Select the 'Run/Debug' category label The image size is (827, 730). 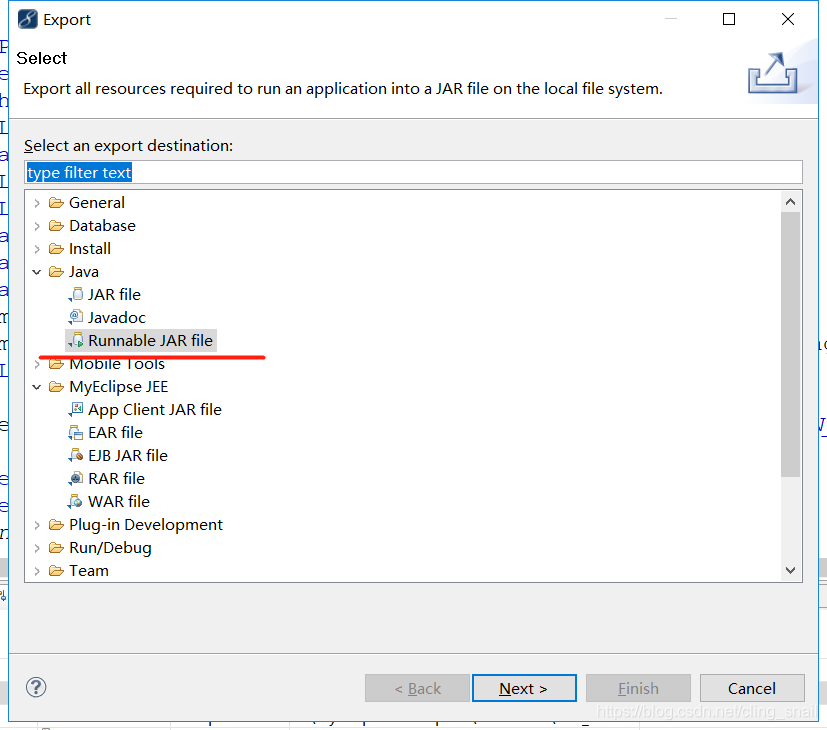110,548
